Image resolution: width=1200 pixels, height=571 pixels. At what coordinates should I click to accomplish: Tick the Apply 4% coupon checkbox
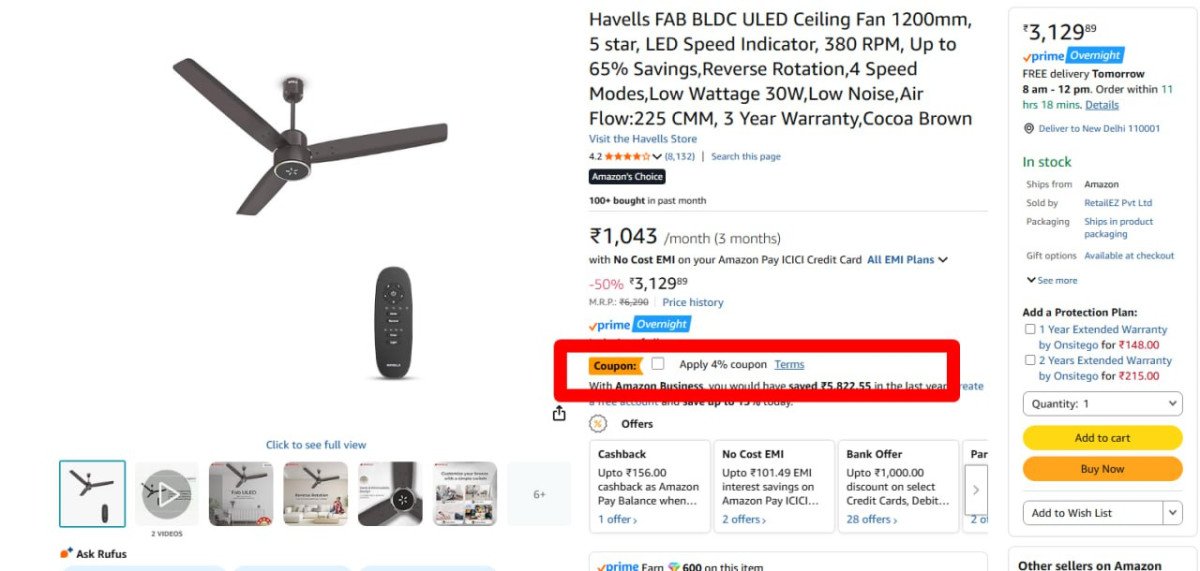[x=658, y=364]
